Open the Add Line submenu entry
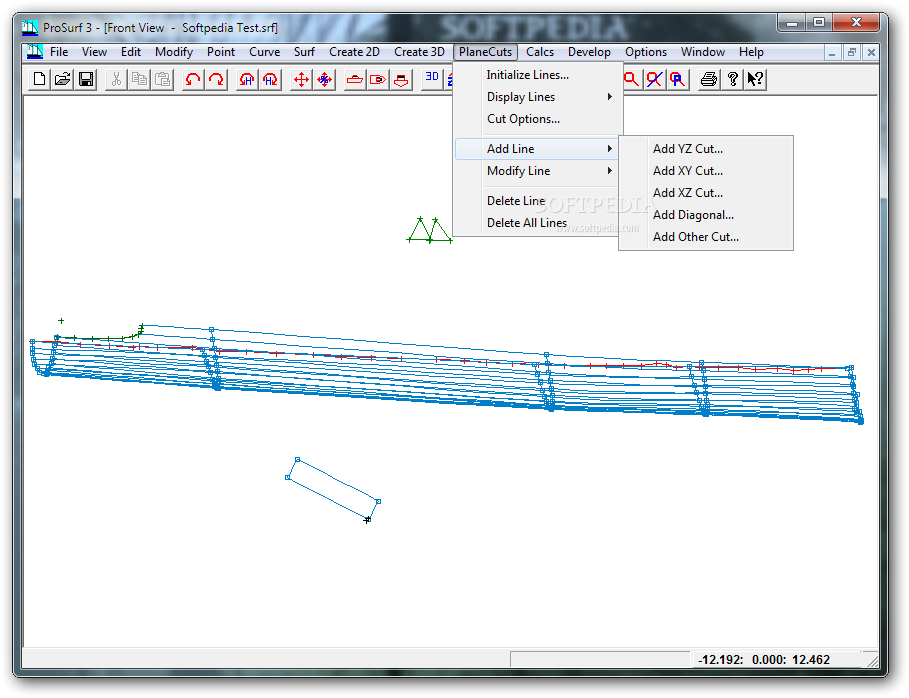 coord(538,149)
